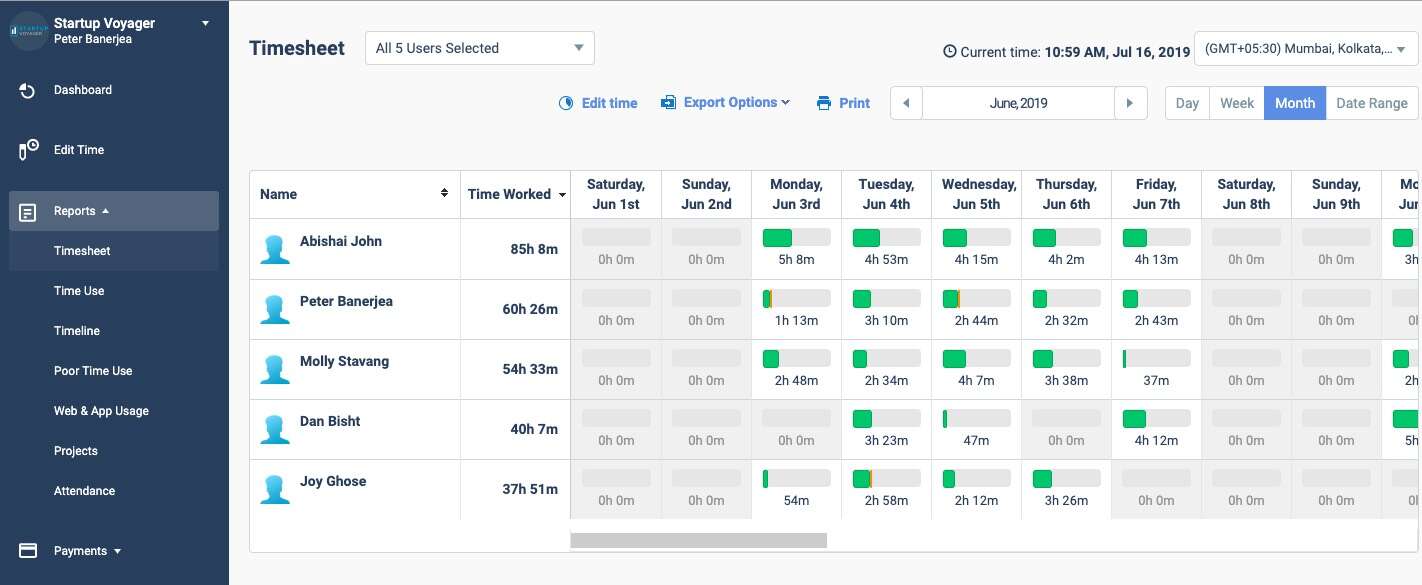Select the Time Use report
Viewport: 1422px width, 585px height.
pos(79,290)
